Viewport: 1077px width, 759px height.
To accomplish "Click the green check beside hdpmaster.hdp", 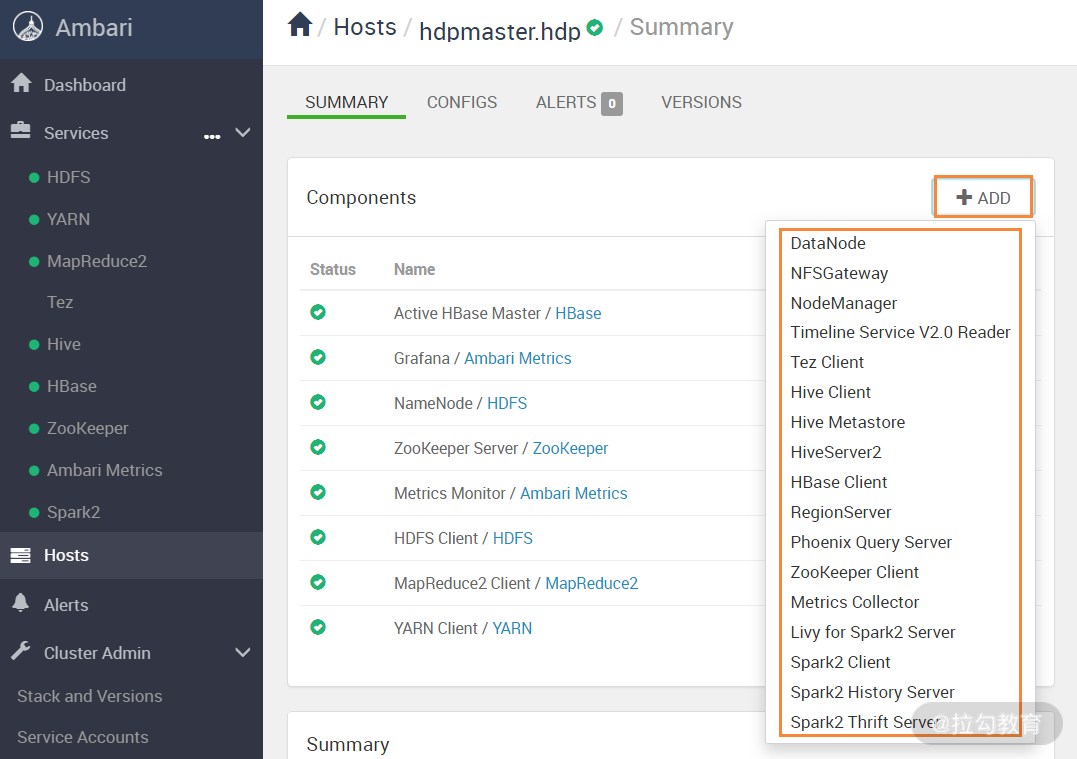I will pyautogui.click(x=595, y=28).
